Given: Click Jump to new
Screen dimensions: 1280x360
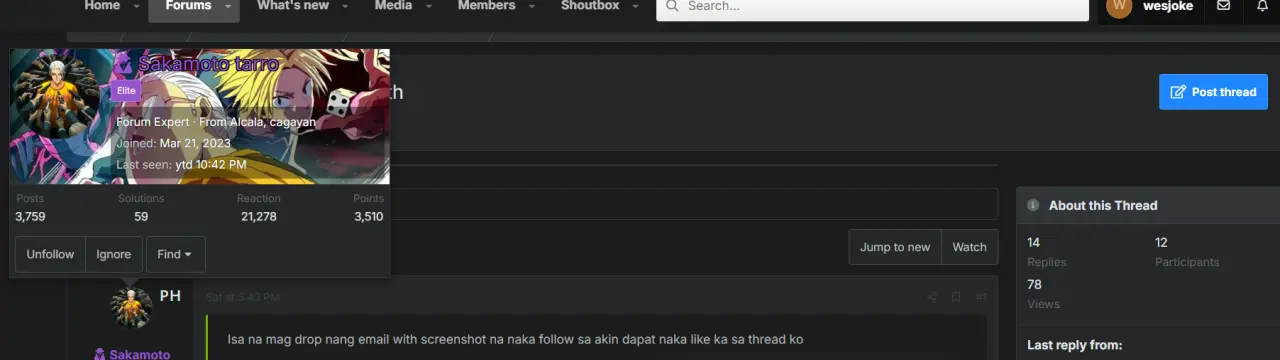Looking at the screenshot, I should 895,247.
